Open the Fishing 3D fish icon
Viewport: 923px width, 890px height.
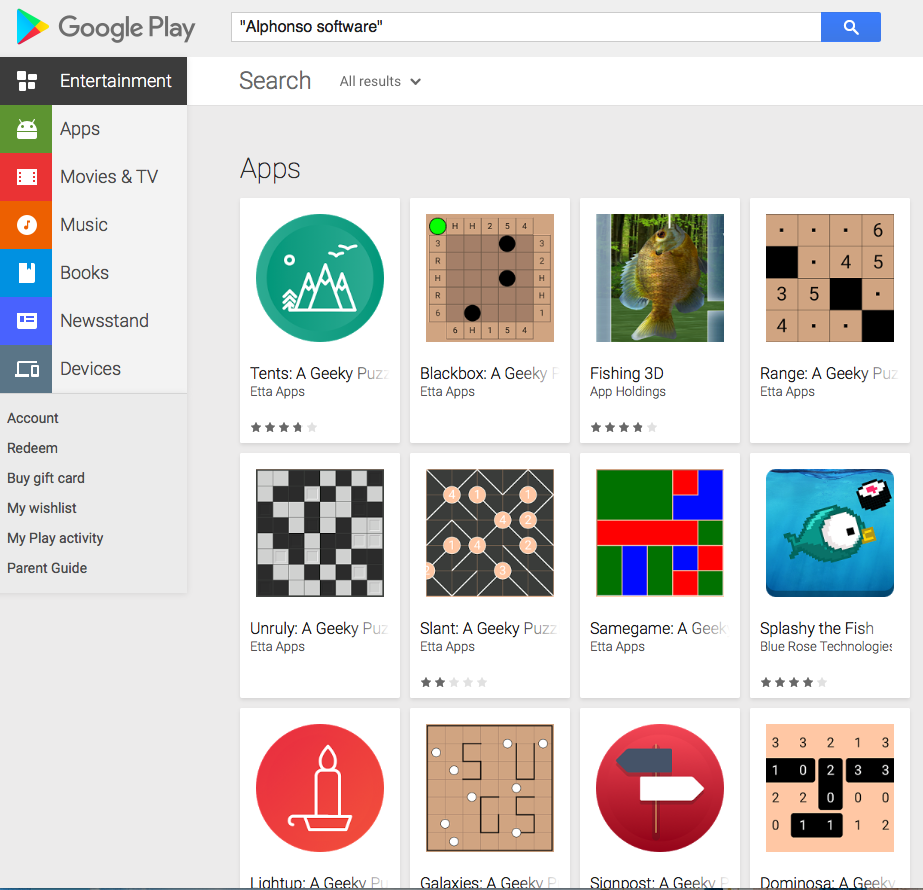(x=660, y=278)
